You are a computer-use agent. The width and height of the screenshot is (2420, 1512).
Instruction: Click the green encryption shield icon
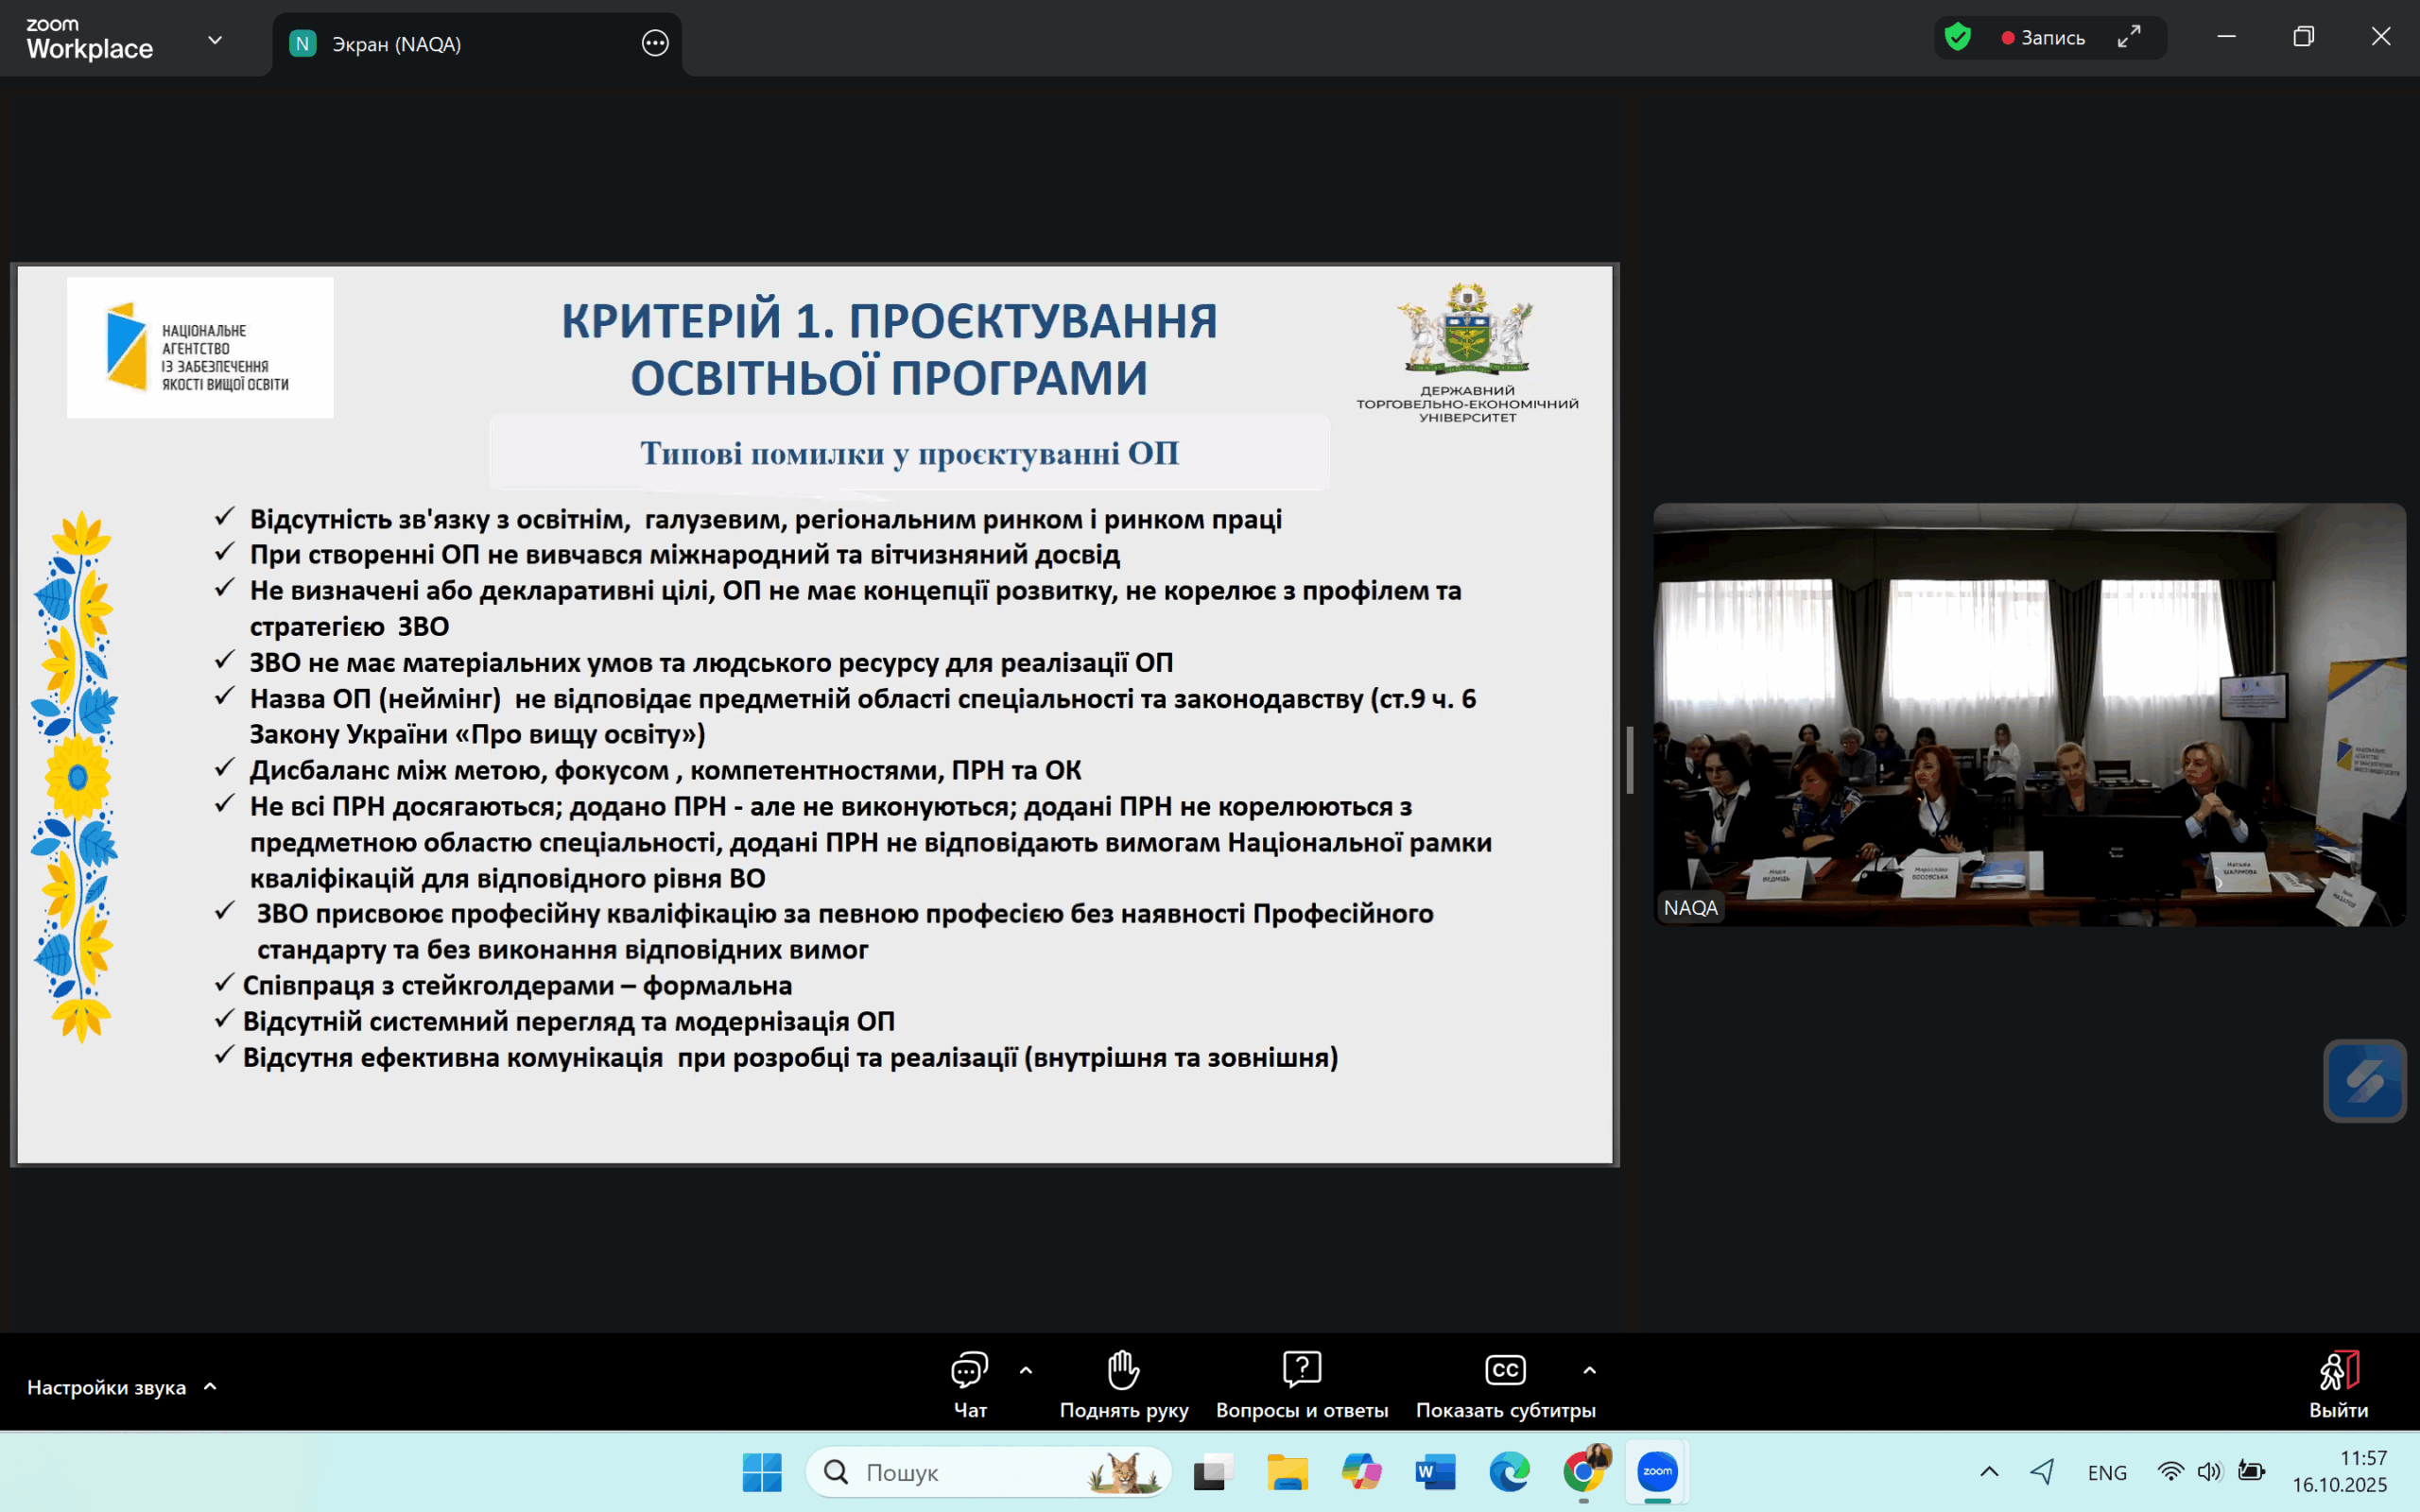pos(1957,38)
